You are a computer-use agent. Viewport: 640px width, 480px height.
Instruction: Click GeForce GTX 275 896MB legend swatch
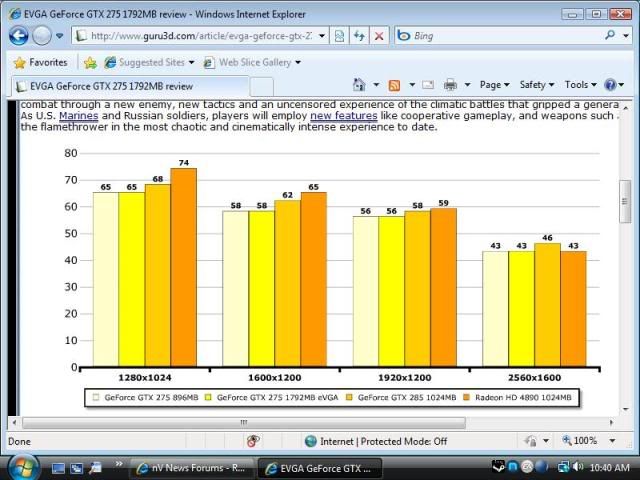pyautogui.click(x=96, y=398)
